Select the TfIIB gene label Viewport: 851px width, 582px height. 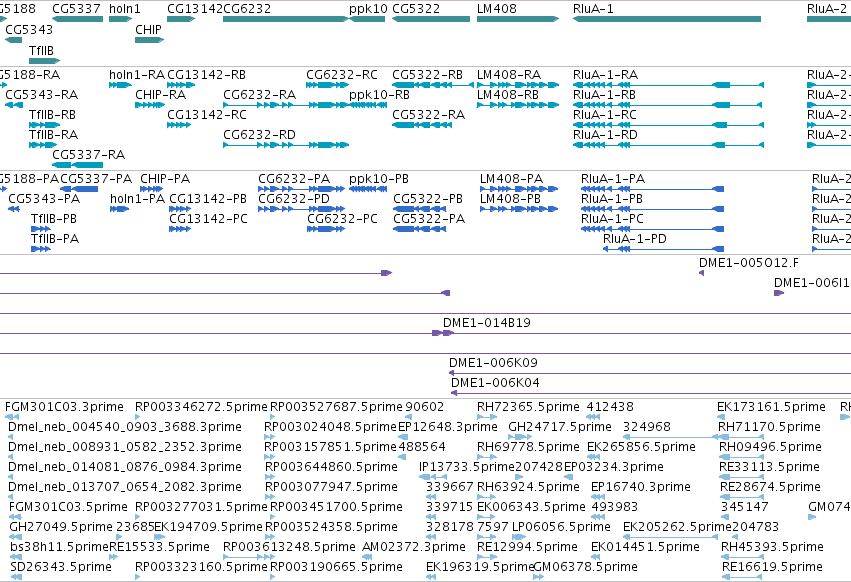tap(41, 50)
